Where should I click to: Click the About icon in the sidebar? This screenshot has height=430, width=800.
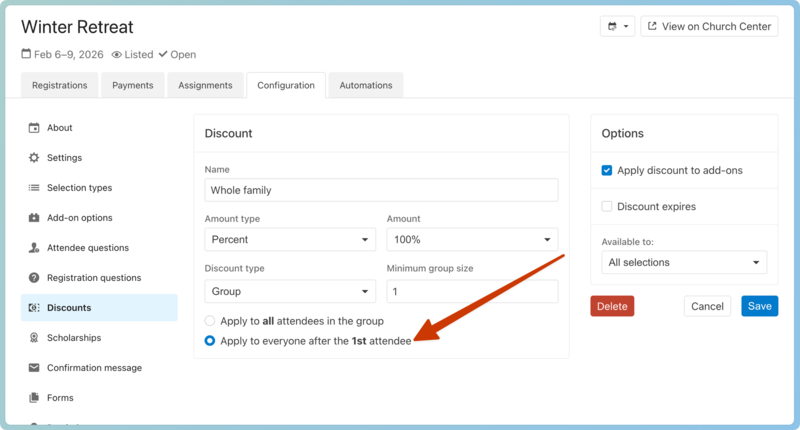tap(34, 128)
